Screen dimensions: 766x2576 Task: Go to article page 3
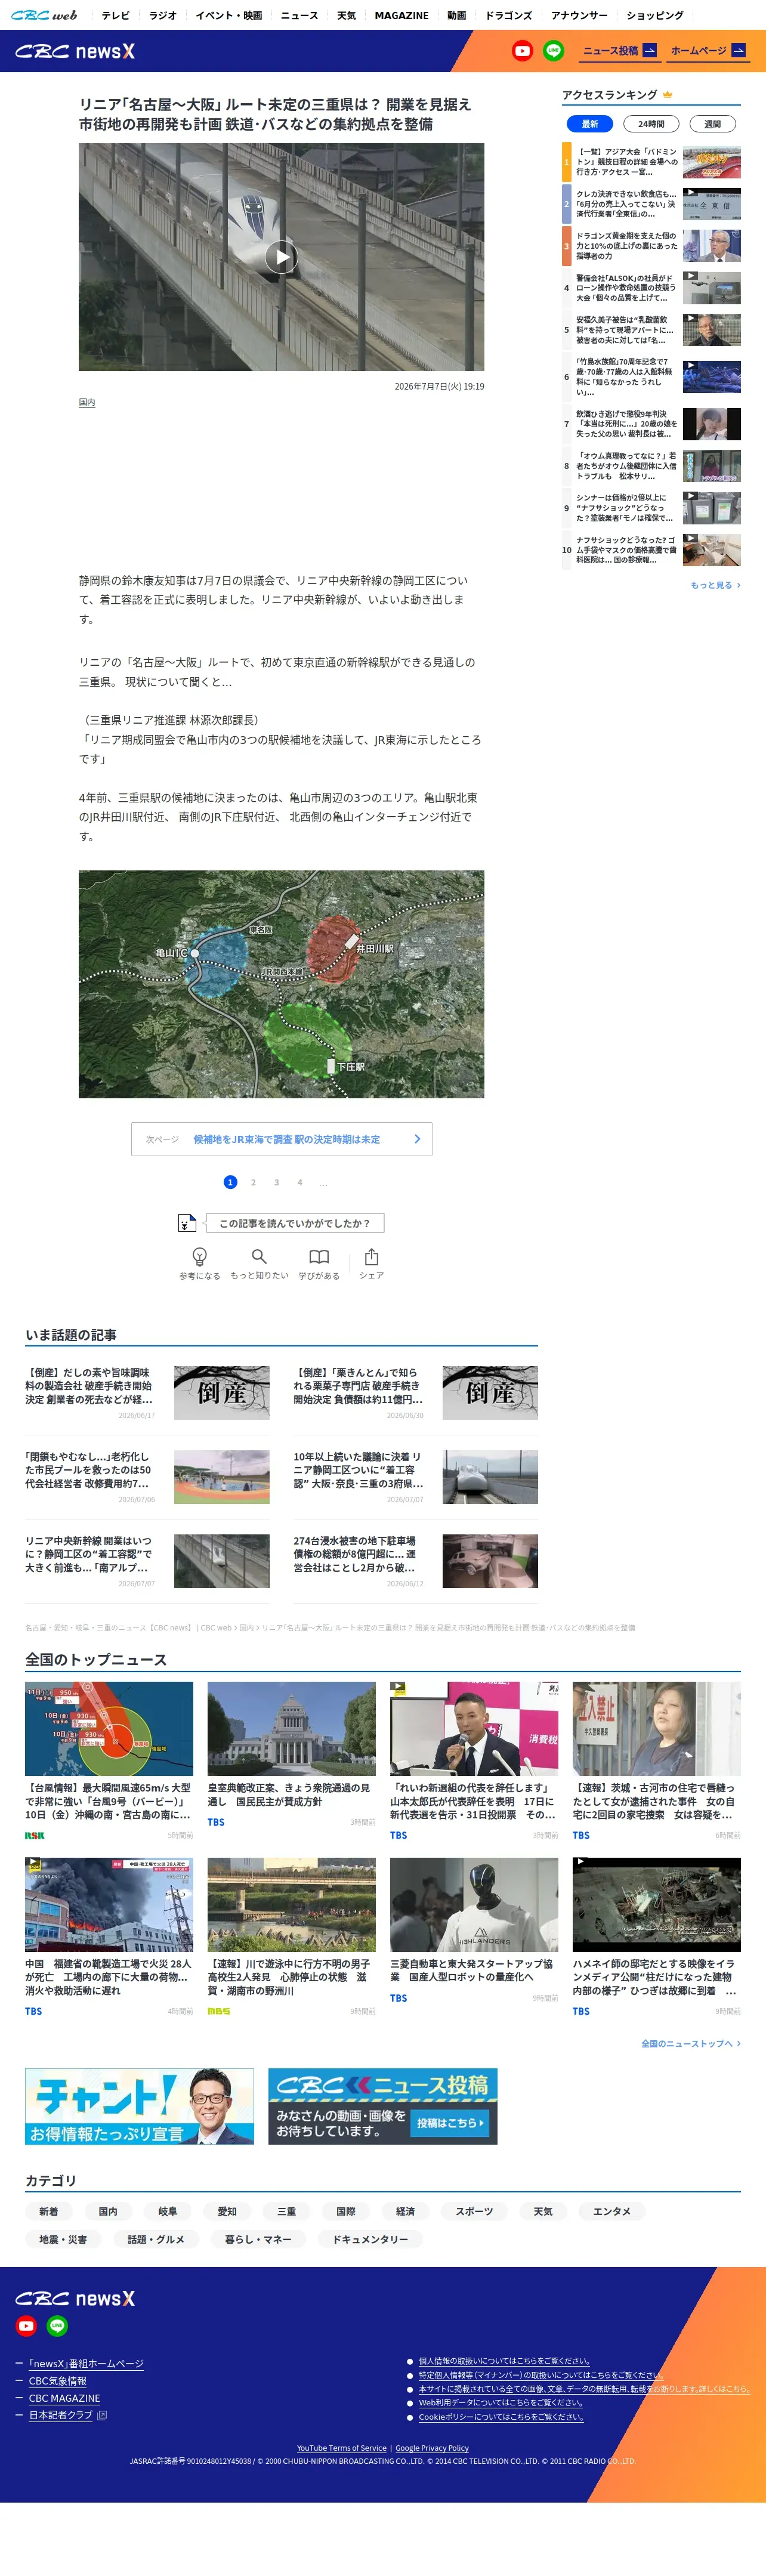coord(277,1182)
